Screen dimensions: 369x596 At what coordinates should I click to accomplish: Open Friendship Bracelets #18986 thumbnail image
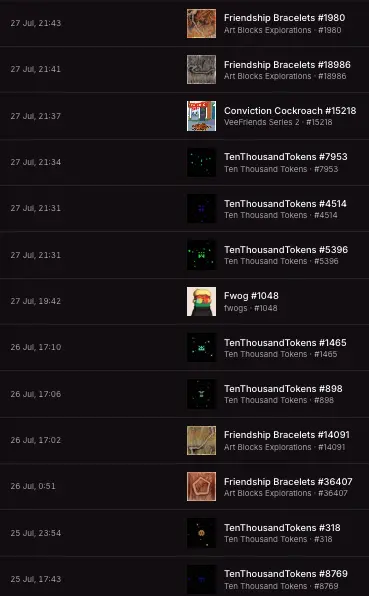point(201,70)
